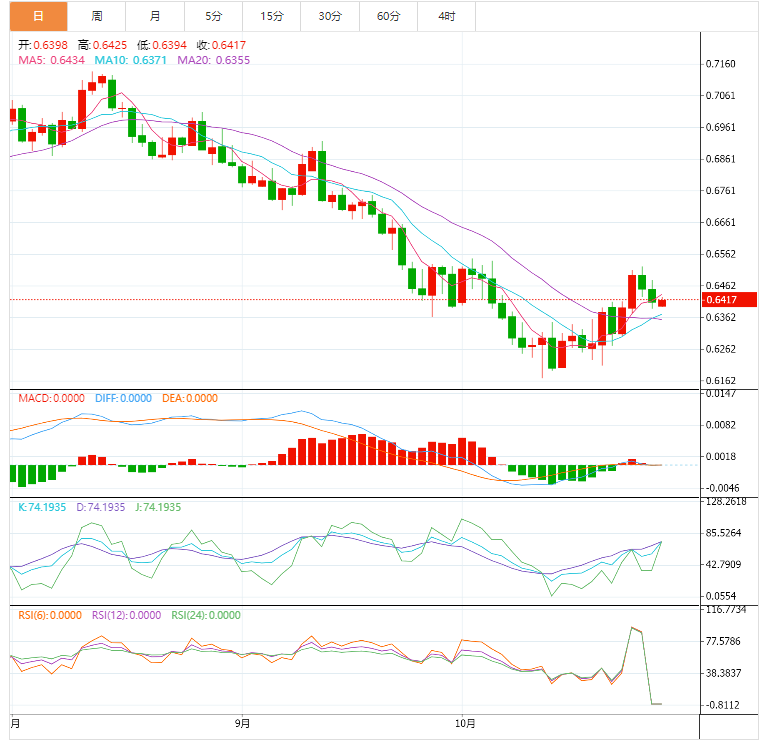Viewport: 767px width, 751px height.
Task: Click the J:74.1935 KDJ label
Action: click(158, 507)
